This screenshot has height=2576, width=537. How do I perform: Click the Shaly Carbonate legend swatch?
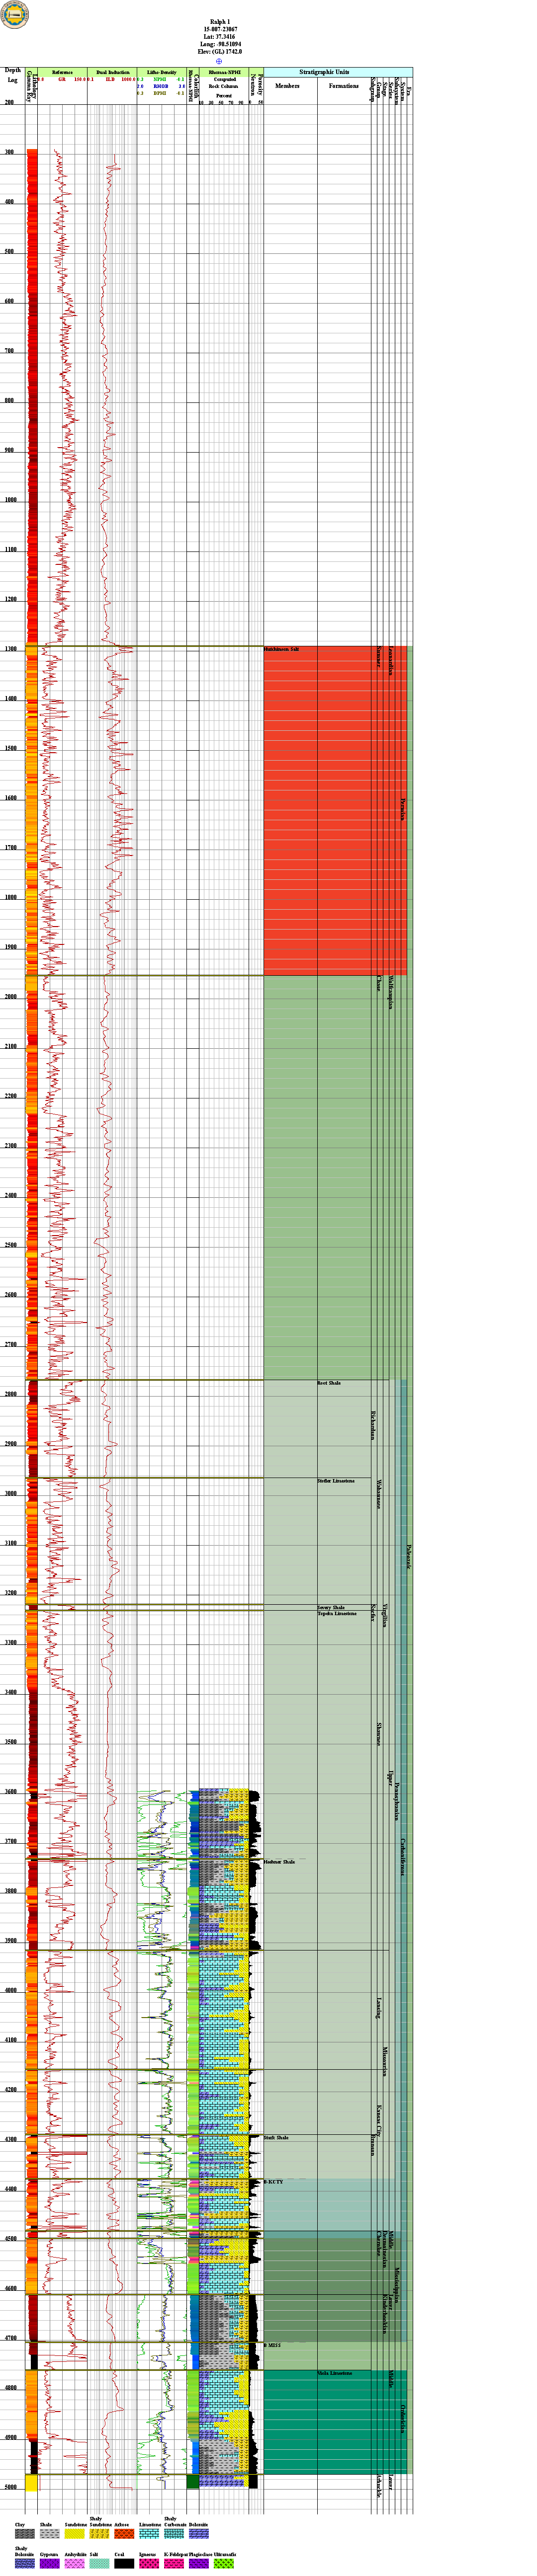pos(174,2534)
